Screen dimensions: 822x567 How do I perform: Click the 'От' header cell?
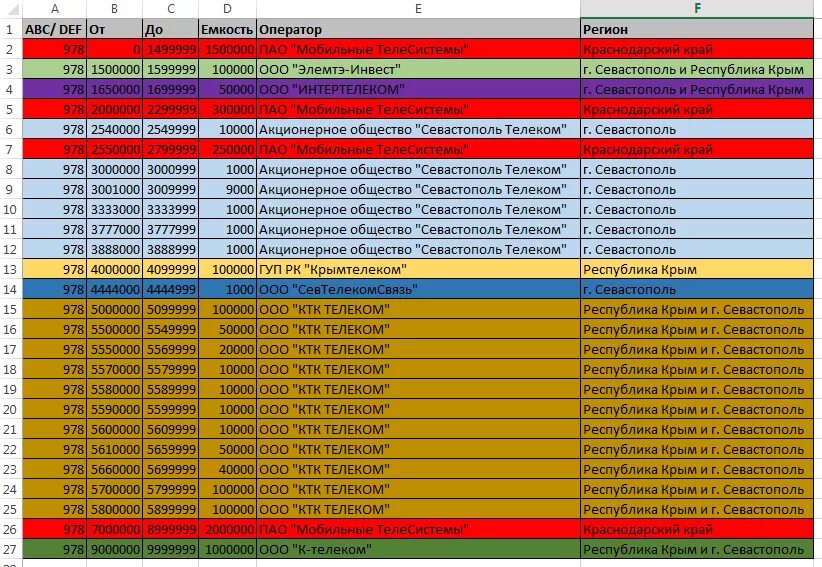(x=114, y=29)
